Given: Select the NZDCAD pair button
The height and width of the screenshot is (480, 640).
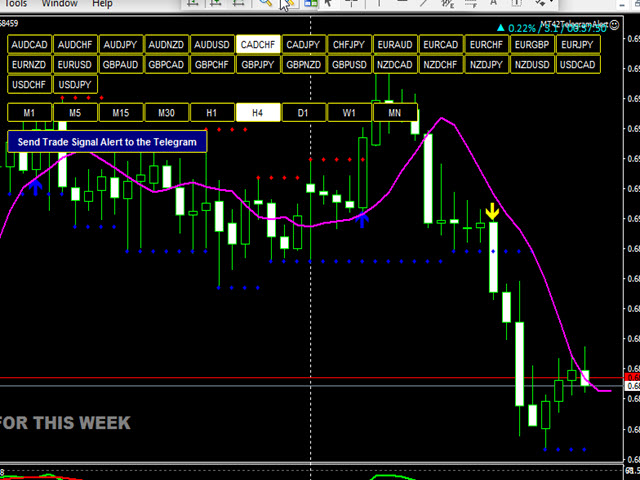Looking at the screenshot, I should (395, 64).
